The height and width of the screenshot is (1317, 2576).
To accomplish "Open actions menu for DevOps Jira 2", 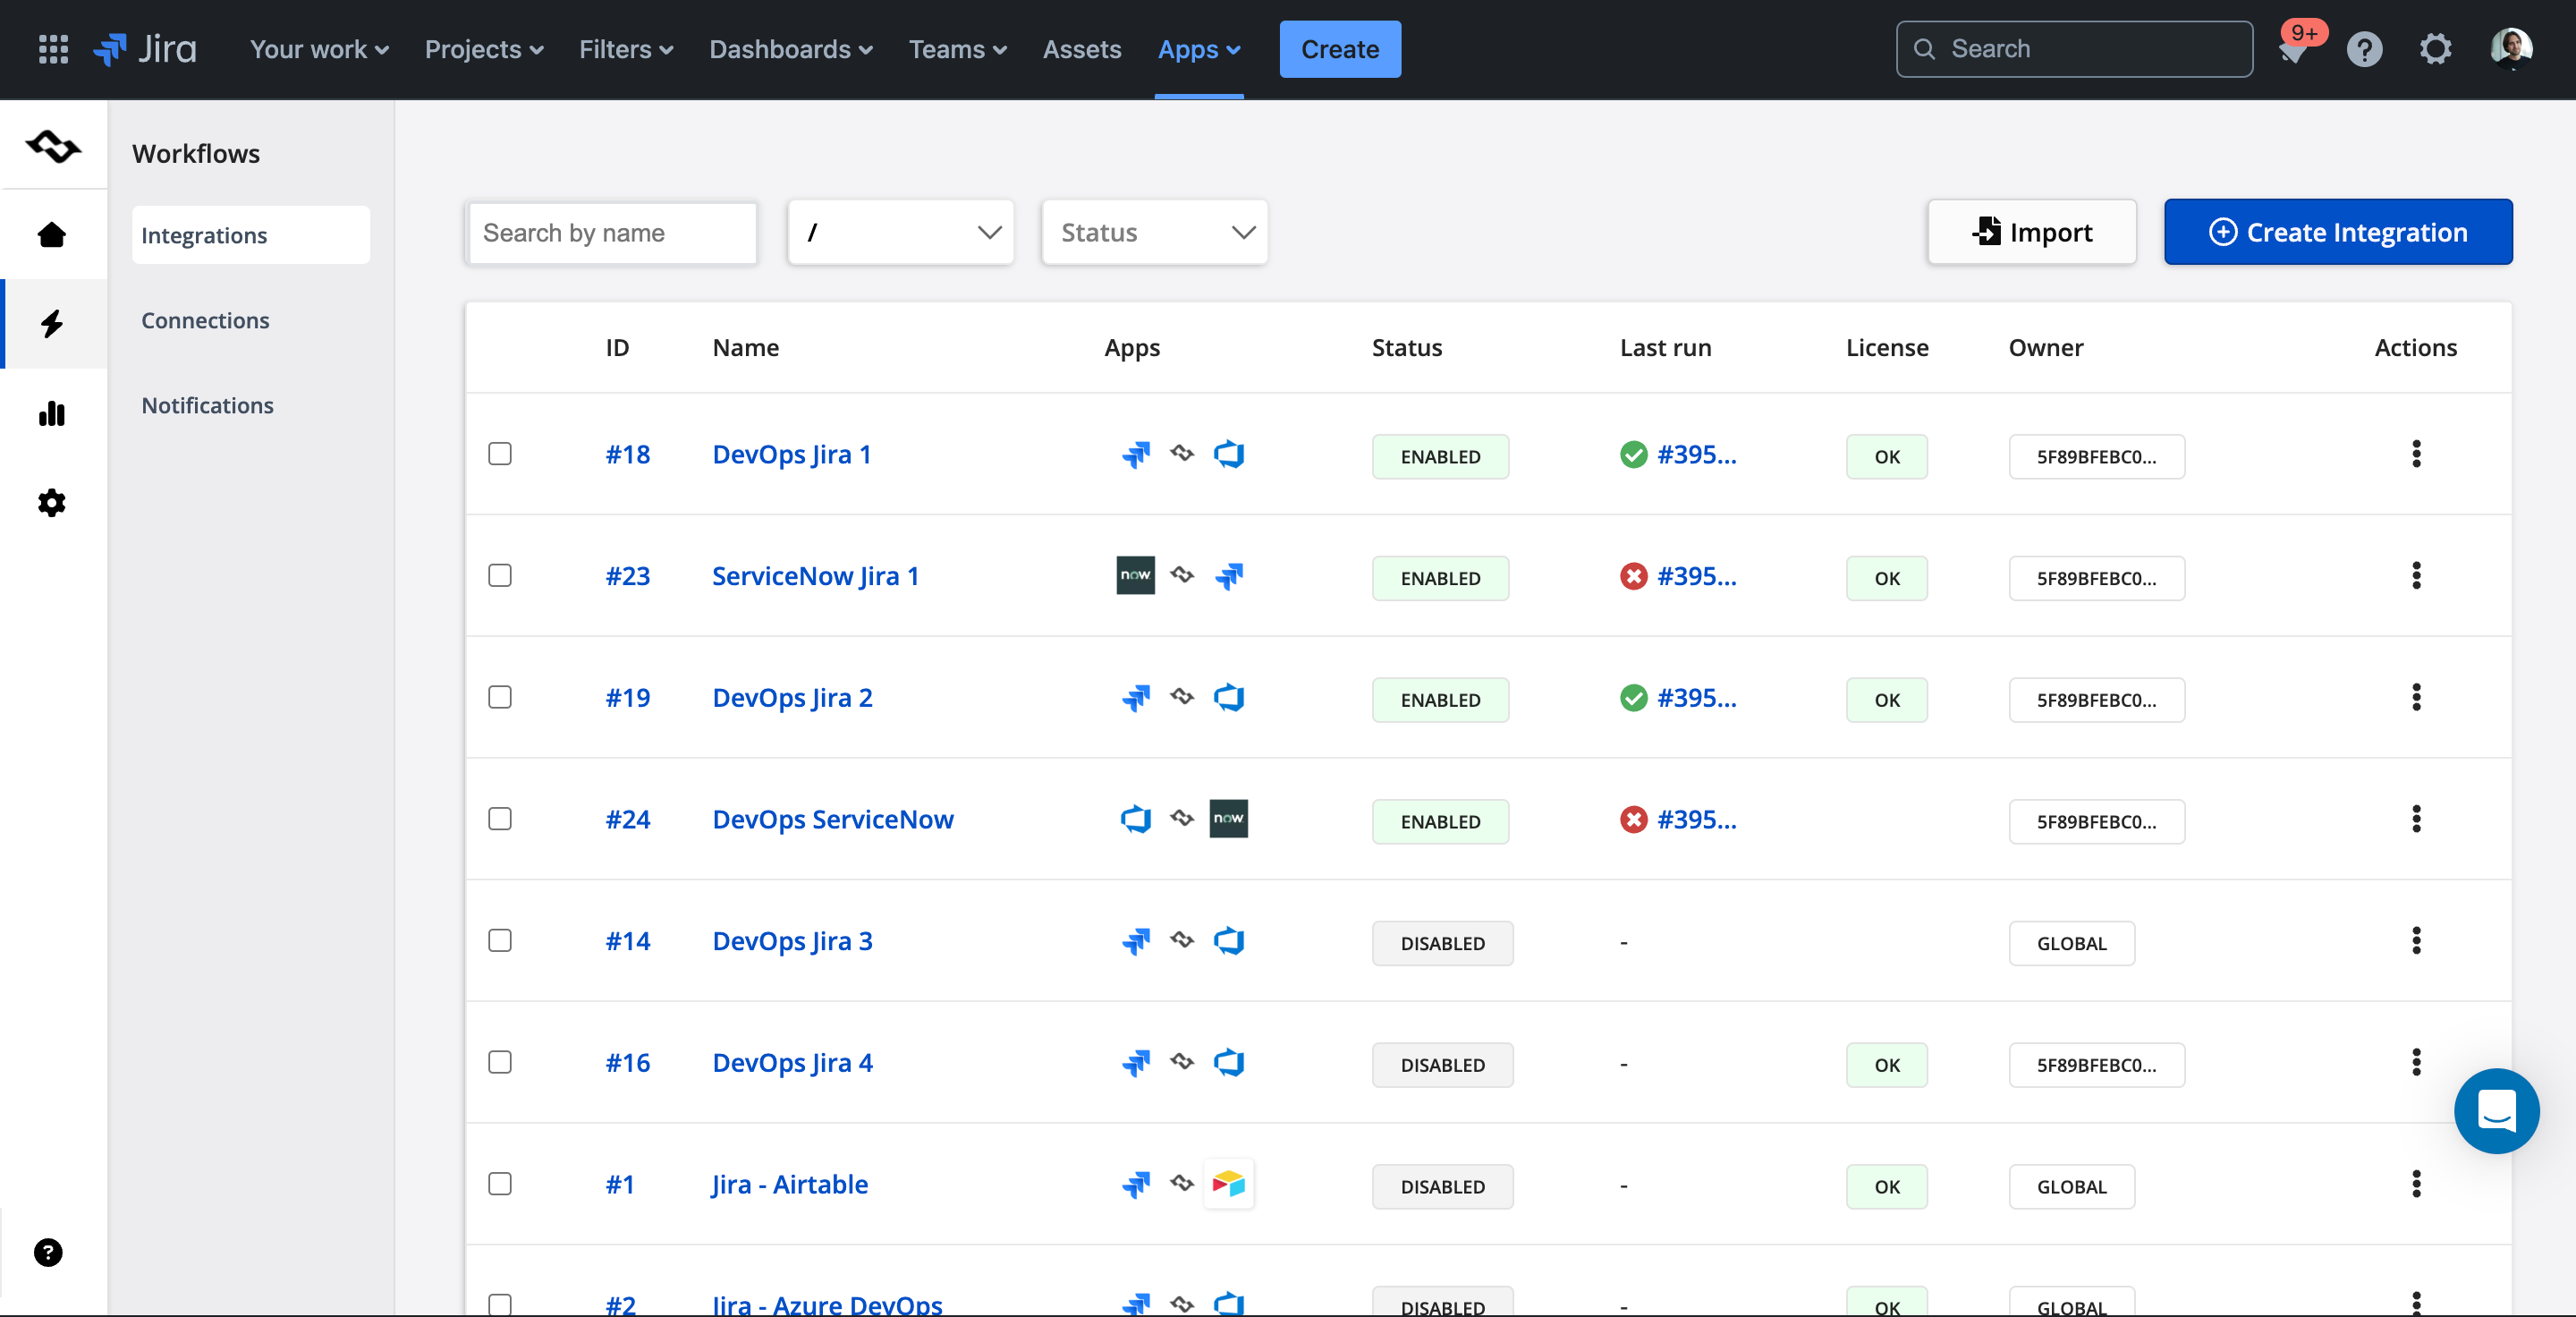I will pos(2416,697).
